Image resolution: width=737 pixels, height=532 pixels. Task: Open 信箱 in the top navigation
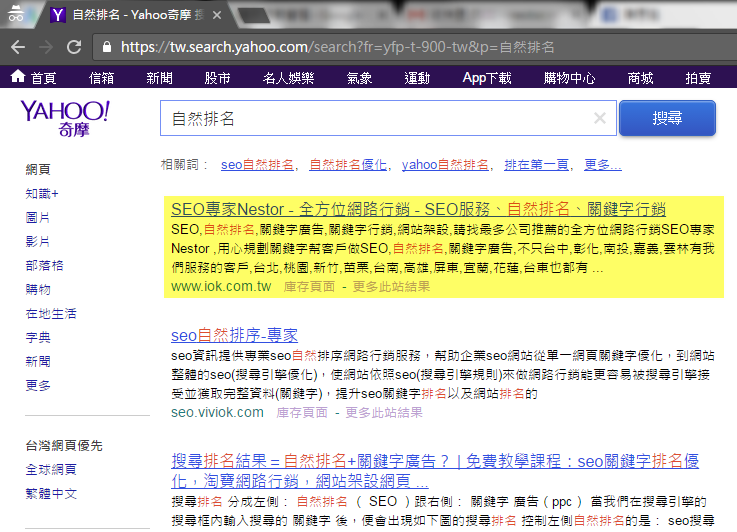click(102, 78)
